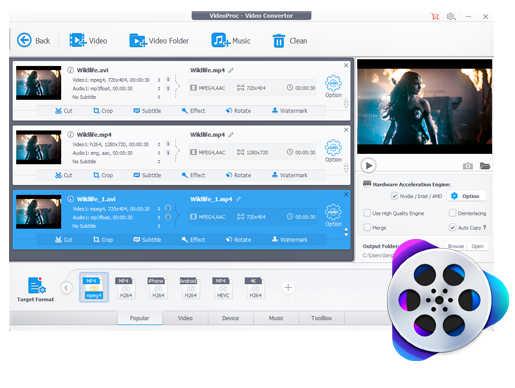The image size is (515, 388).
Task: Open Auto Copy help question mark
Action: point(484,227)
